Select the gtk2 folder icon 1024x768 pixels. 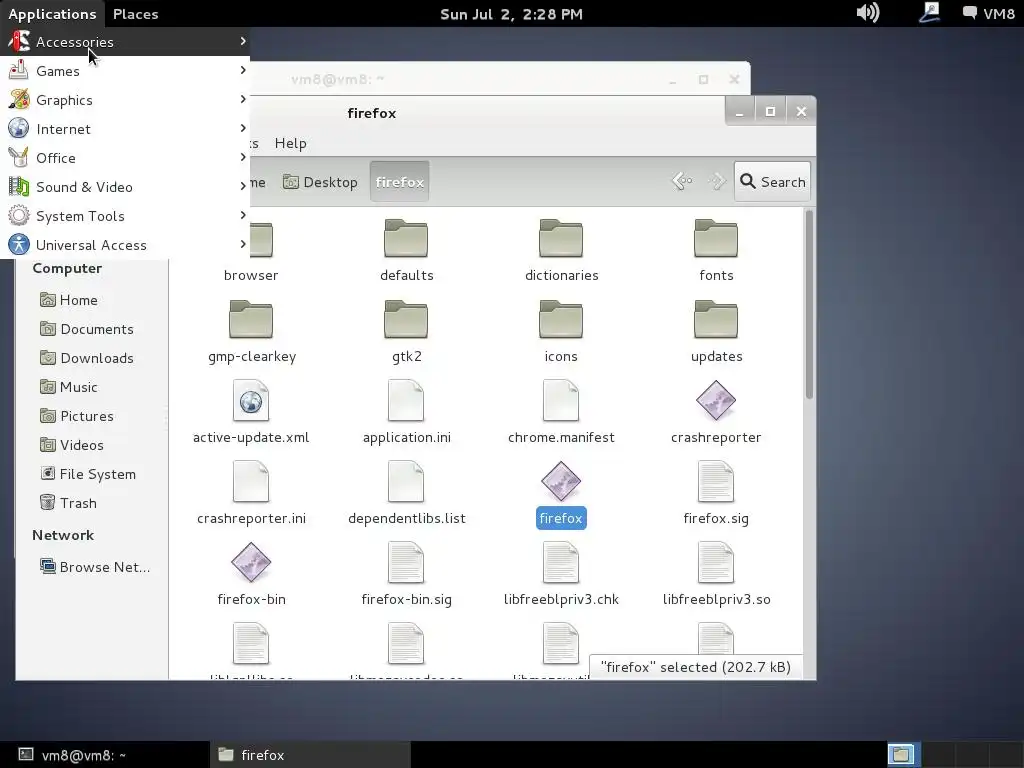tap(406, 319)
